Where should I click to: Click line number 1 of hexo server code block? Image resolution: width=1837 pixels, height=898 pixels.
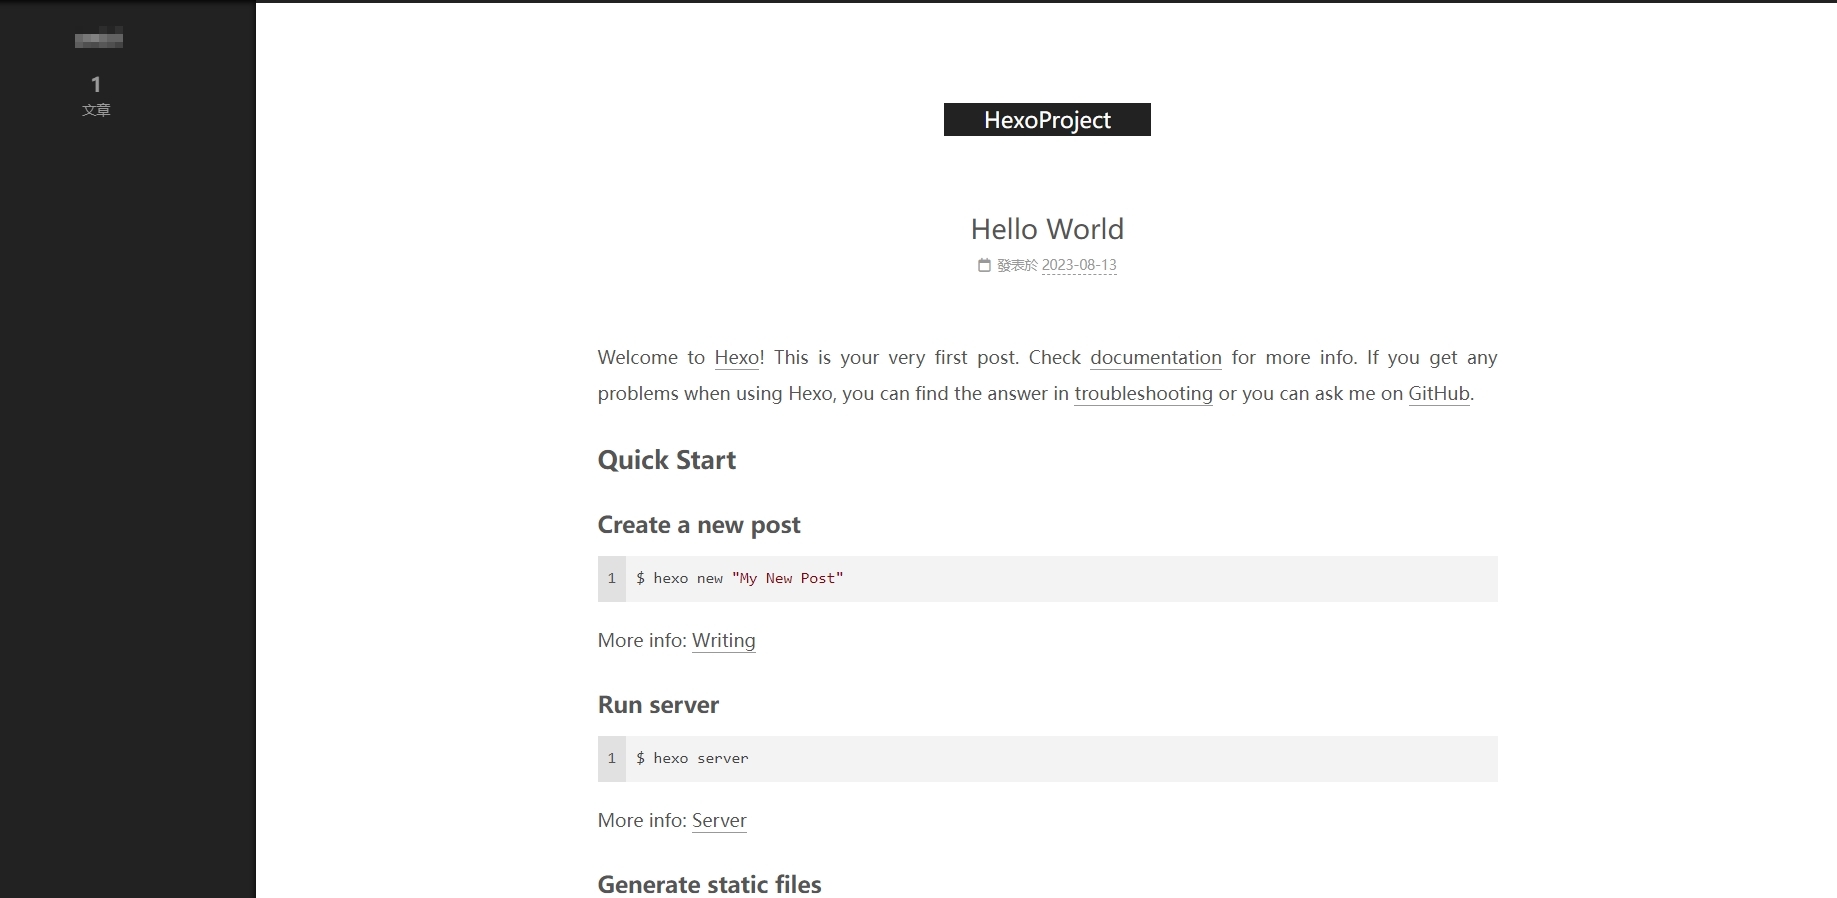(x=612, y=759)
